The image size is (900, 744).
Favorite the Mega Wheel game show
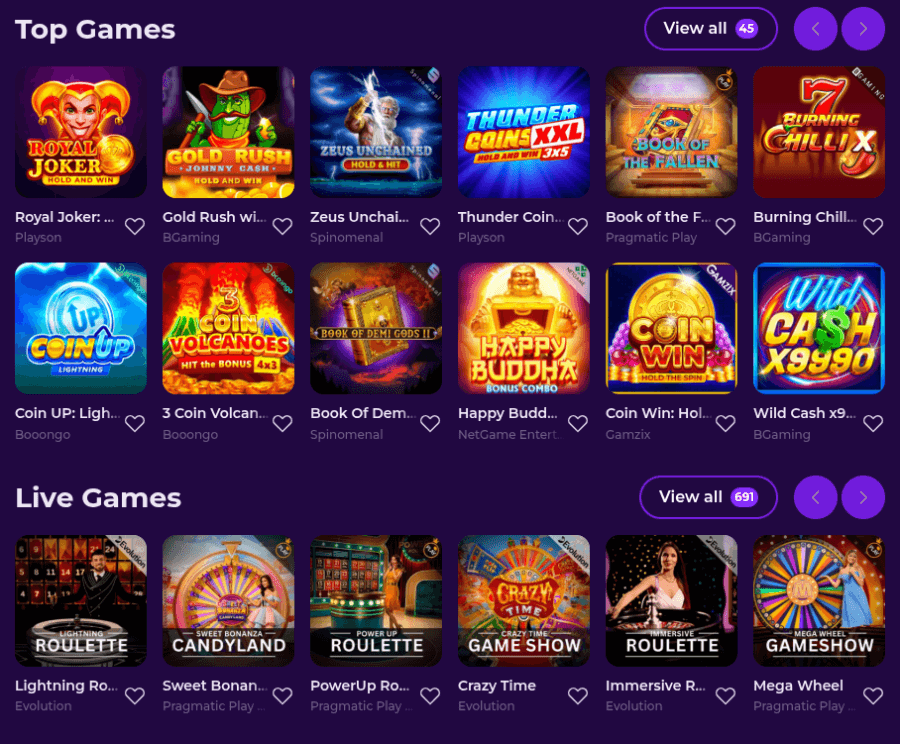tap(873, 696)
